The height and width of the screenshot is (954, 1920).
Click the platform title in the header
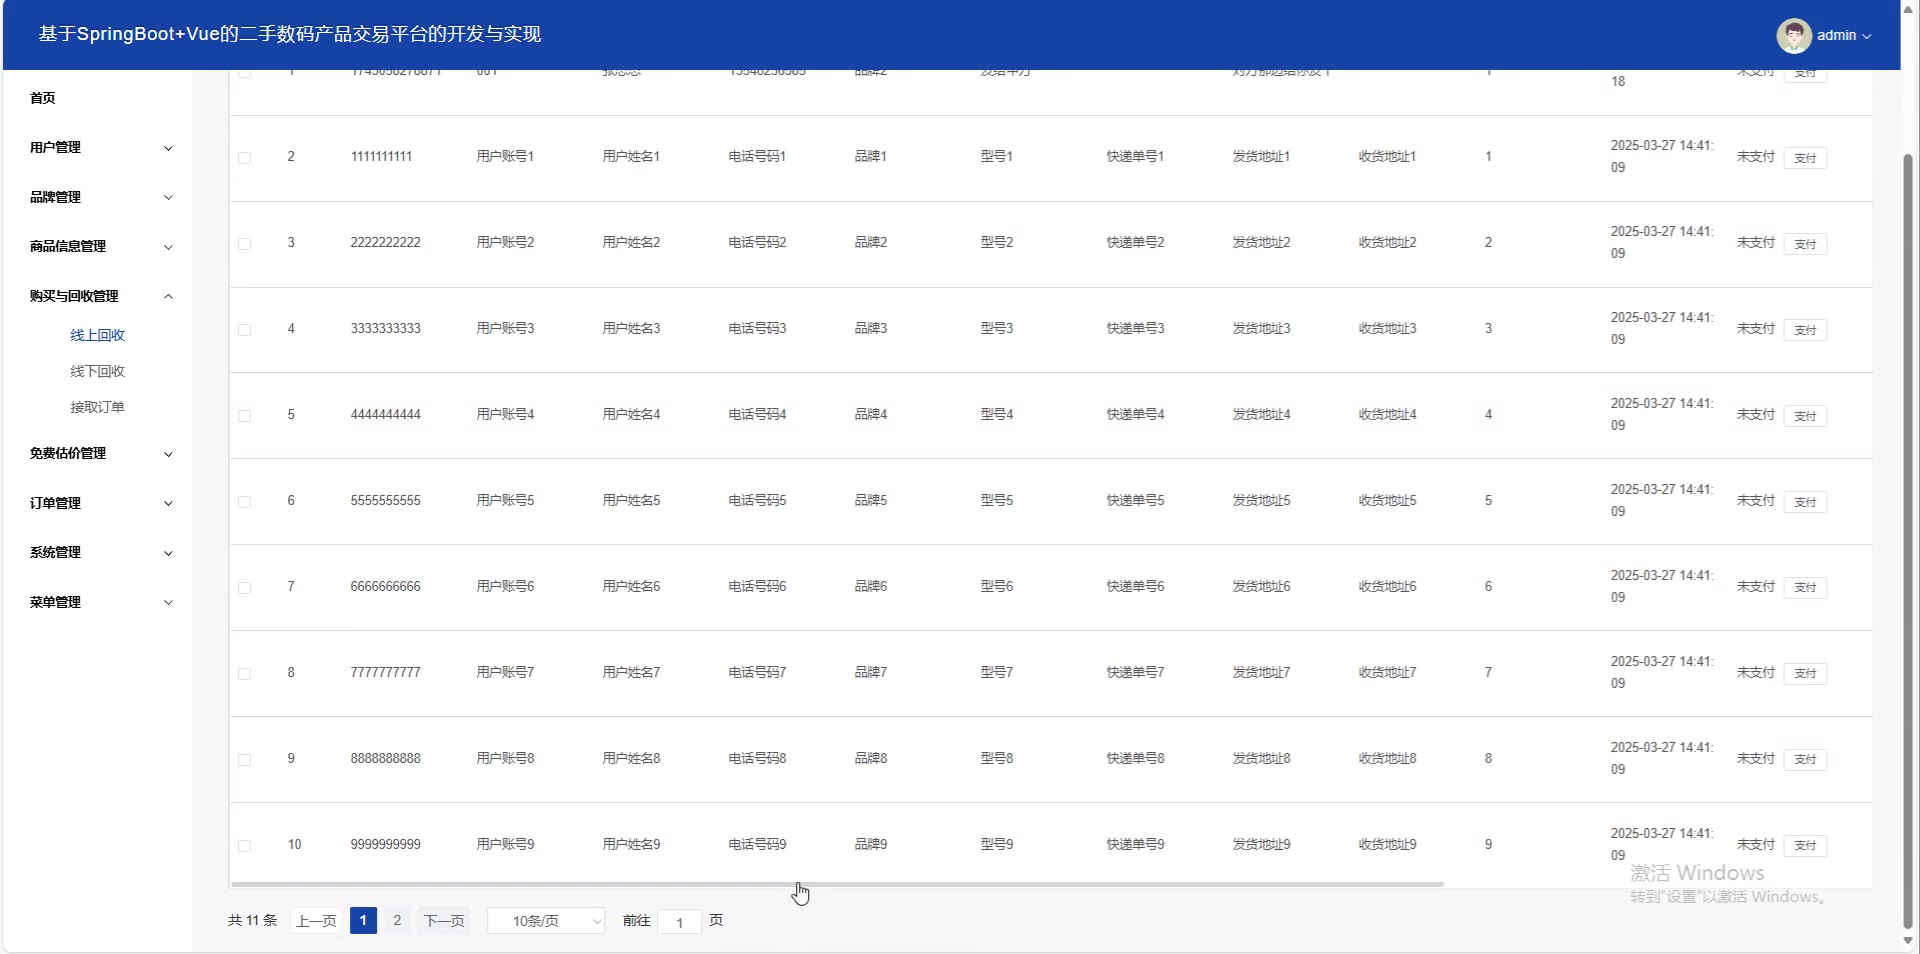(290, 34)
